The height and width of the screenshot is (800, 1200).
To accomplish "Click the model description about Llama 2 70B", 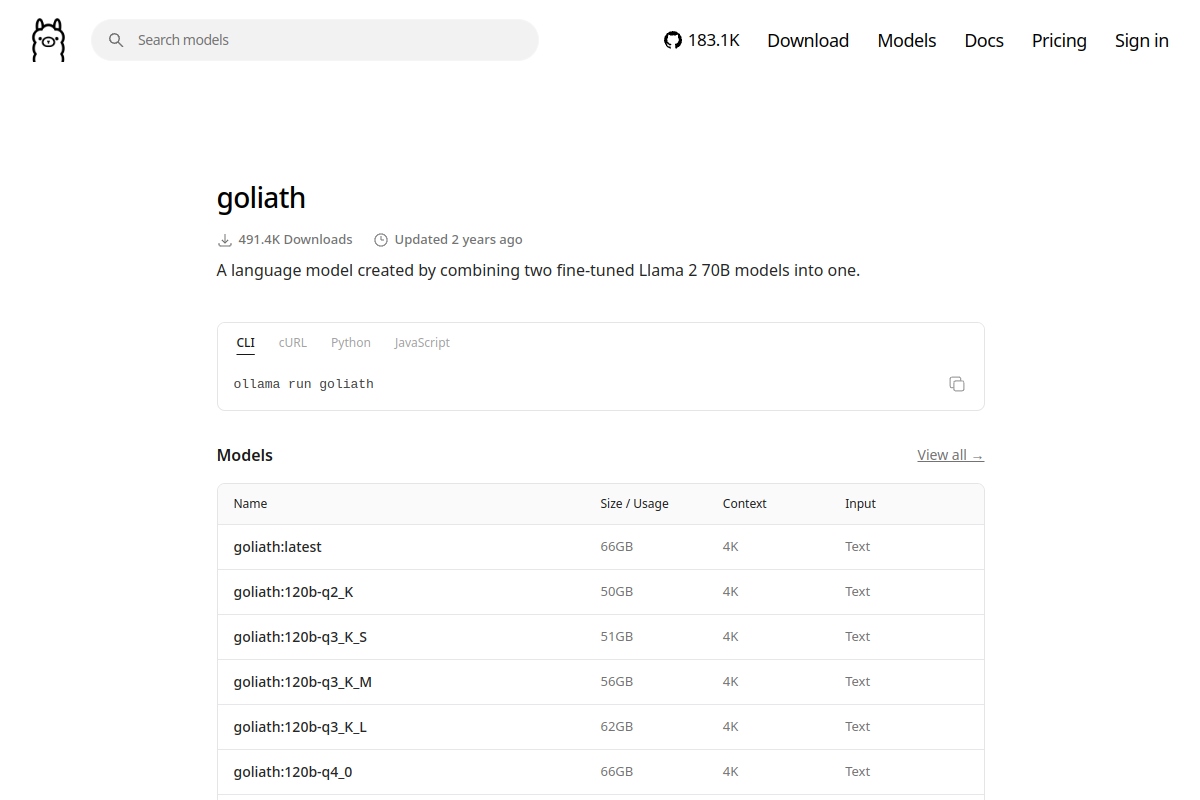I will coord(538,270).
